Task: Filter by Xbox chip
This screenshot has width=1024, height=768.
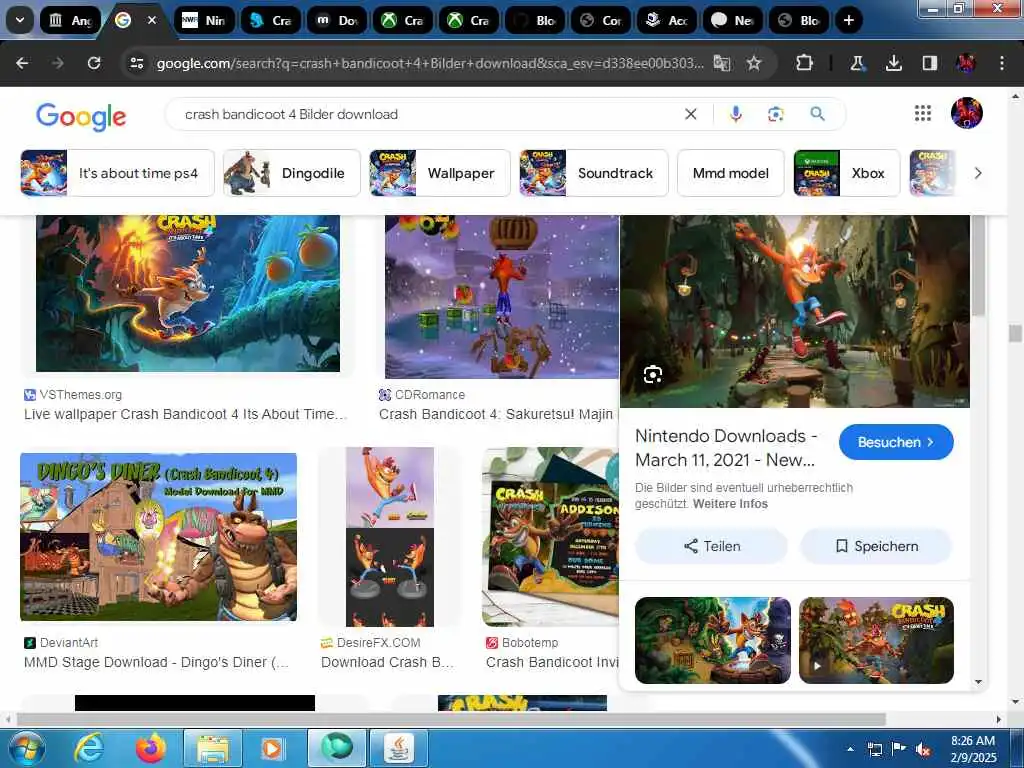Action: pyautogui.click(x=846, y=173)
